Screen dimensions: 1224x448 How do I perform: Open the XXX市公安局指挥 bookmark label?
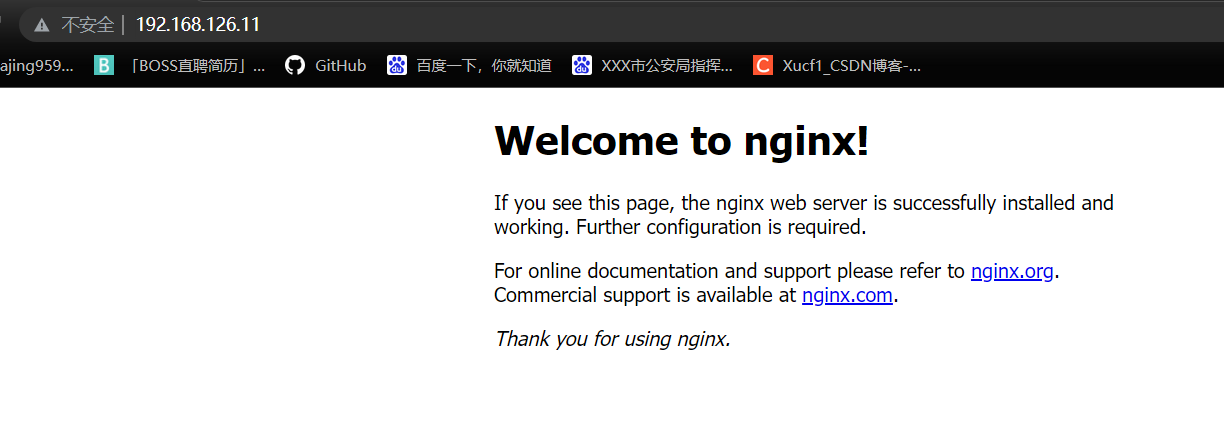[667, 66]
